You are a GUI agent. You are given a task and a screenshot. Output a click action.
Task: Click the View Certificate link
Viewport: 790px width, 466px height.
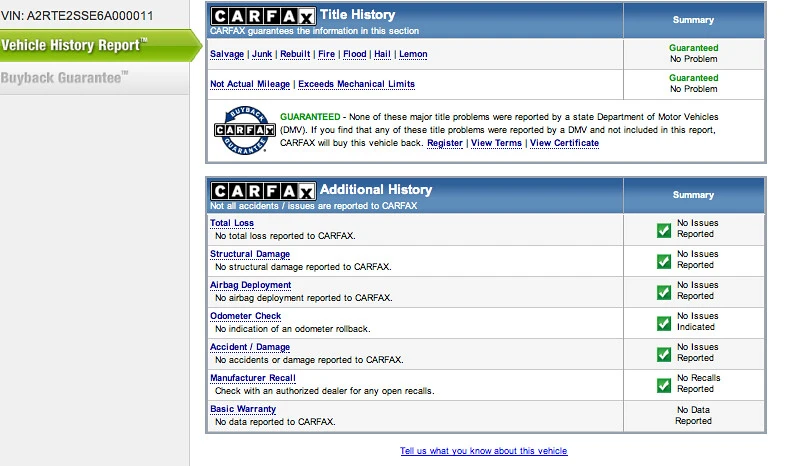click(564, 143)
